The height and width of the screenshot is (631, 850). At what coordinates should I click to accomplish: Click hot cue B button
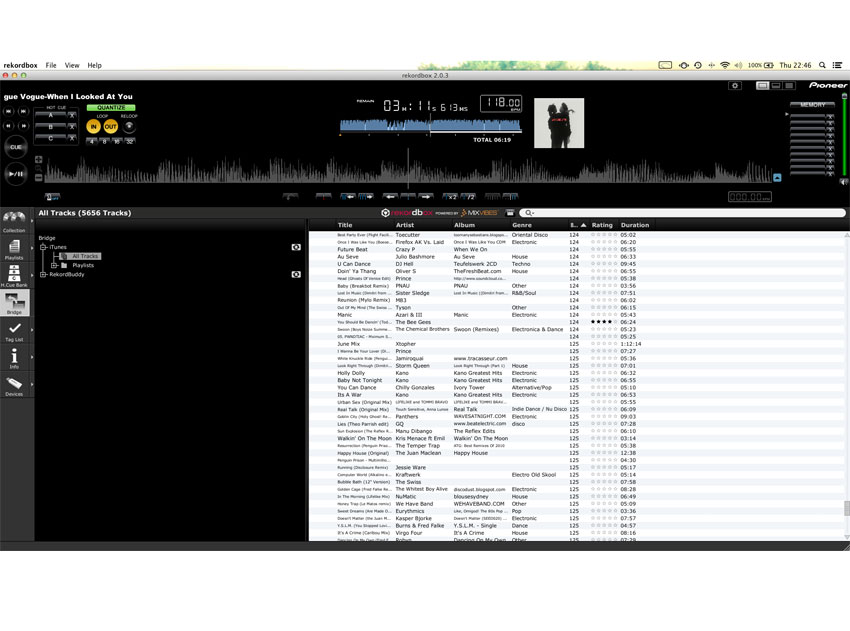point(51,127)
